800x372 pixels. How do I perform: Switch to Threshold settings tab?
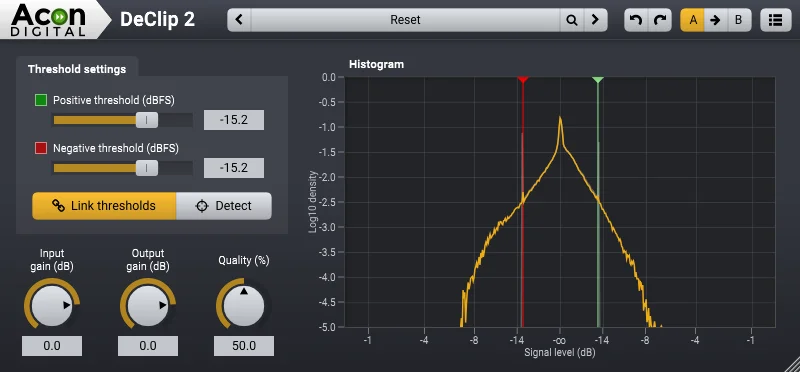click(x=77, y=69)
